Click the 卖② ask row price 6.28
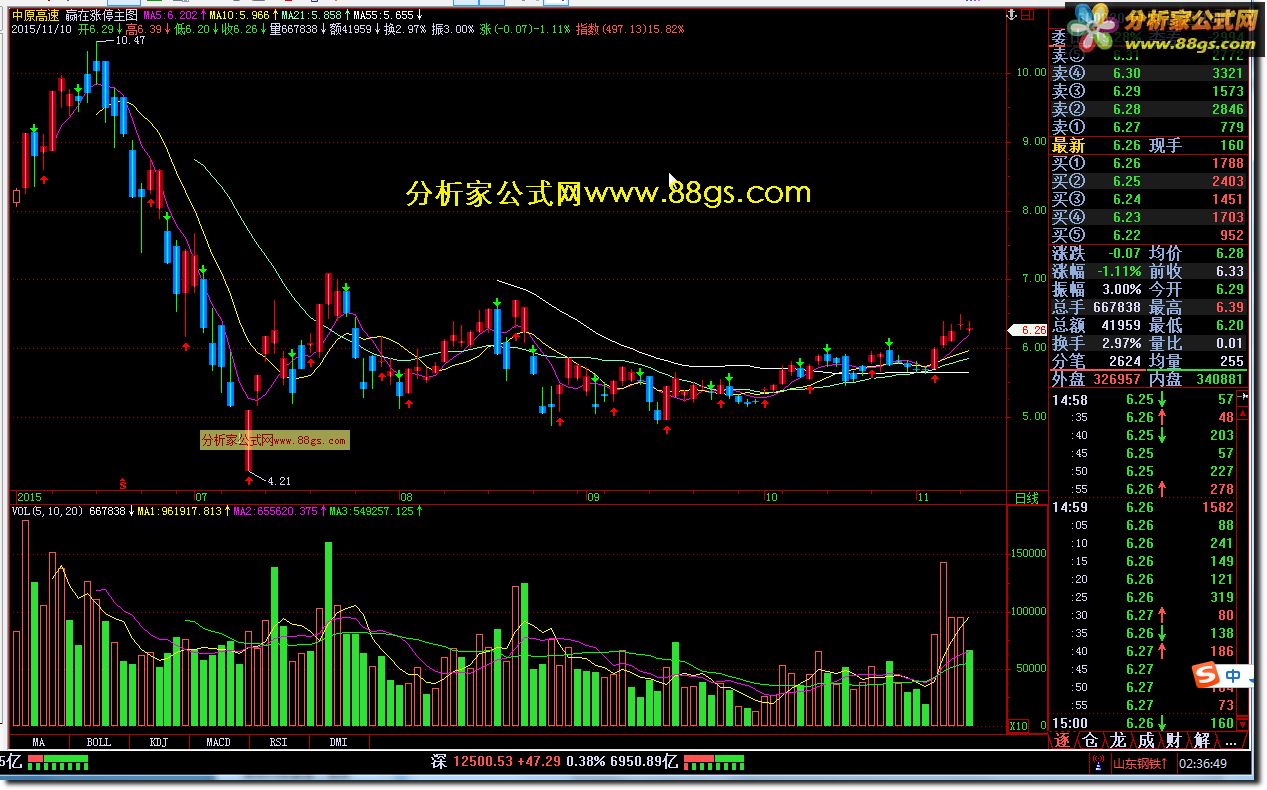Image resolution: width=1267 pixels, height=790 pixels. [x=1126, y=109]
